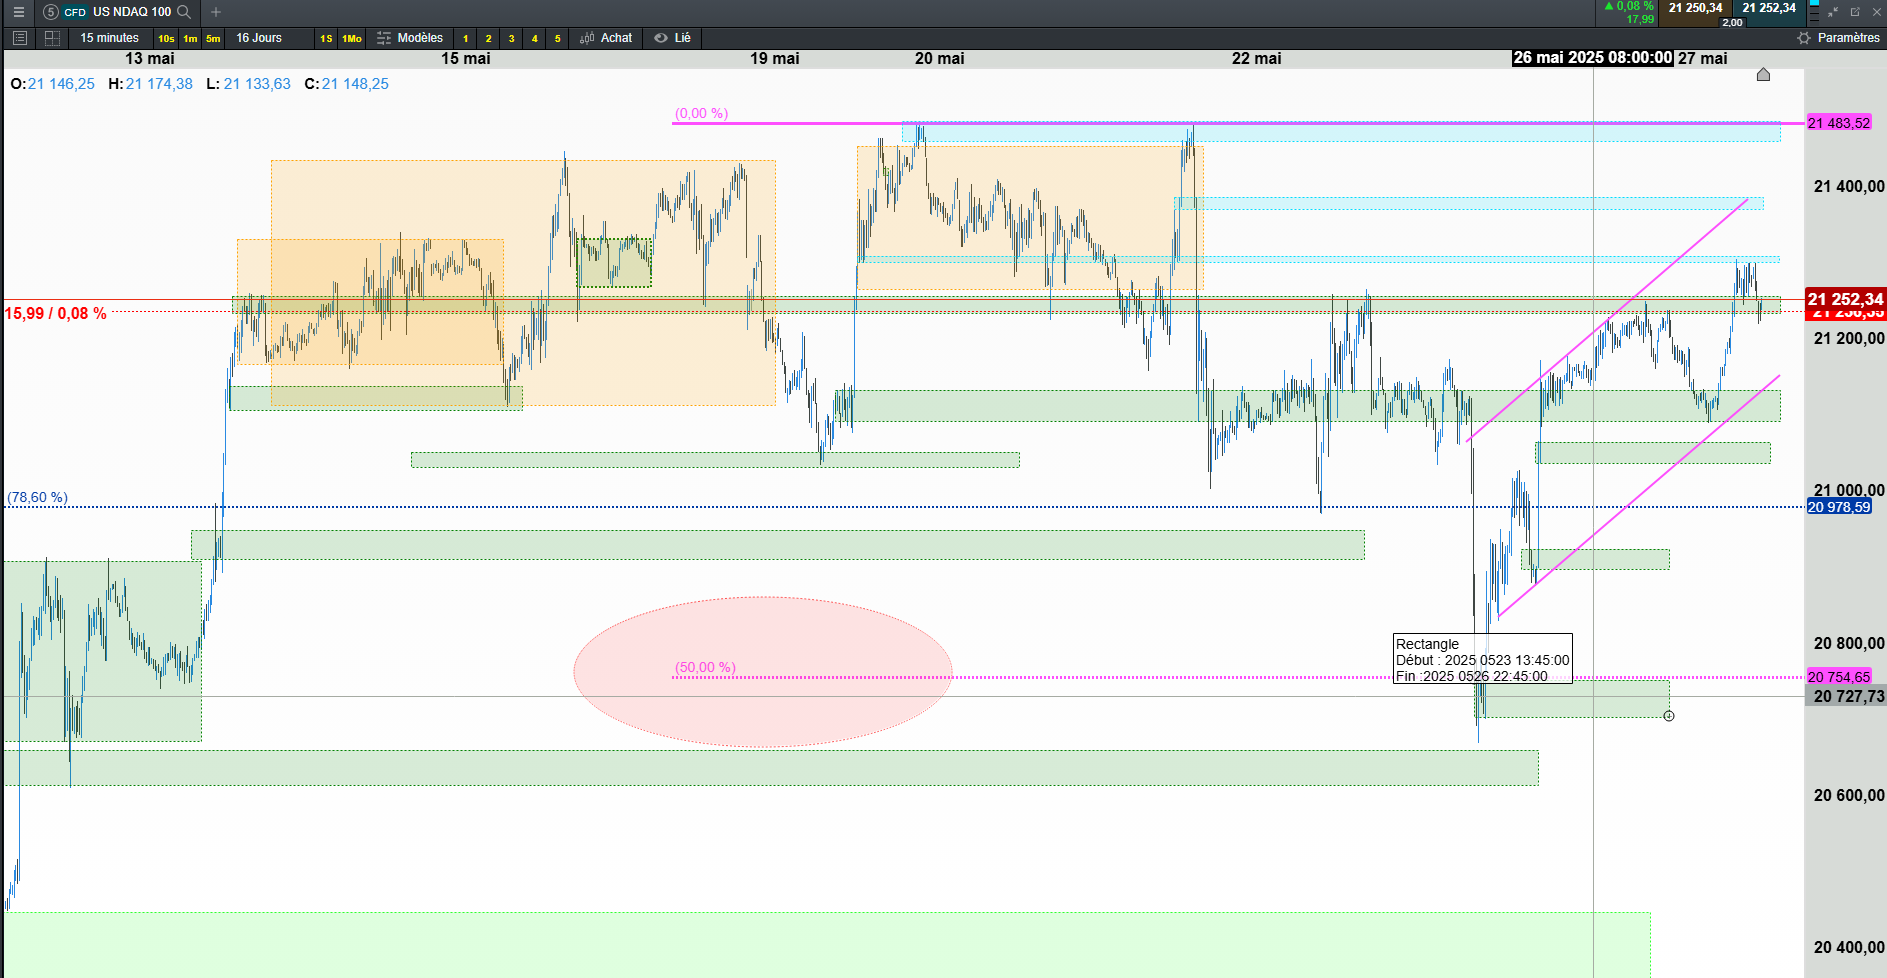Image resolution: width=1887 pixels, height=978 pixels.
Task: Detach chart with pop-out window icon
Action: (1855, 12)
